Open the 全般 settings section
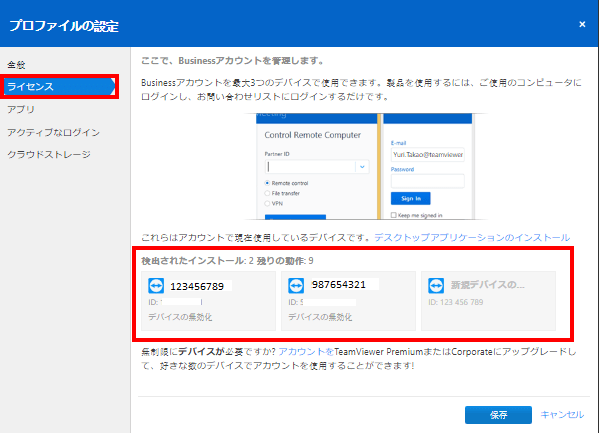 (16, 65)
